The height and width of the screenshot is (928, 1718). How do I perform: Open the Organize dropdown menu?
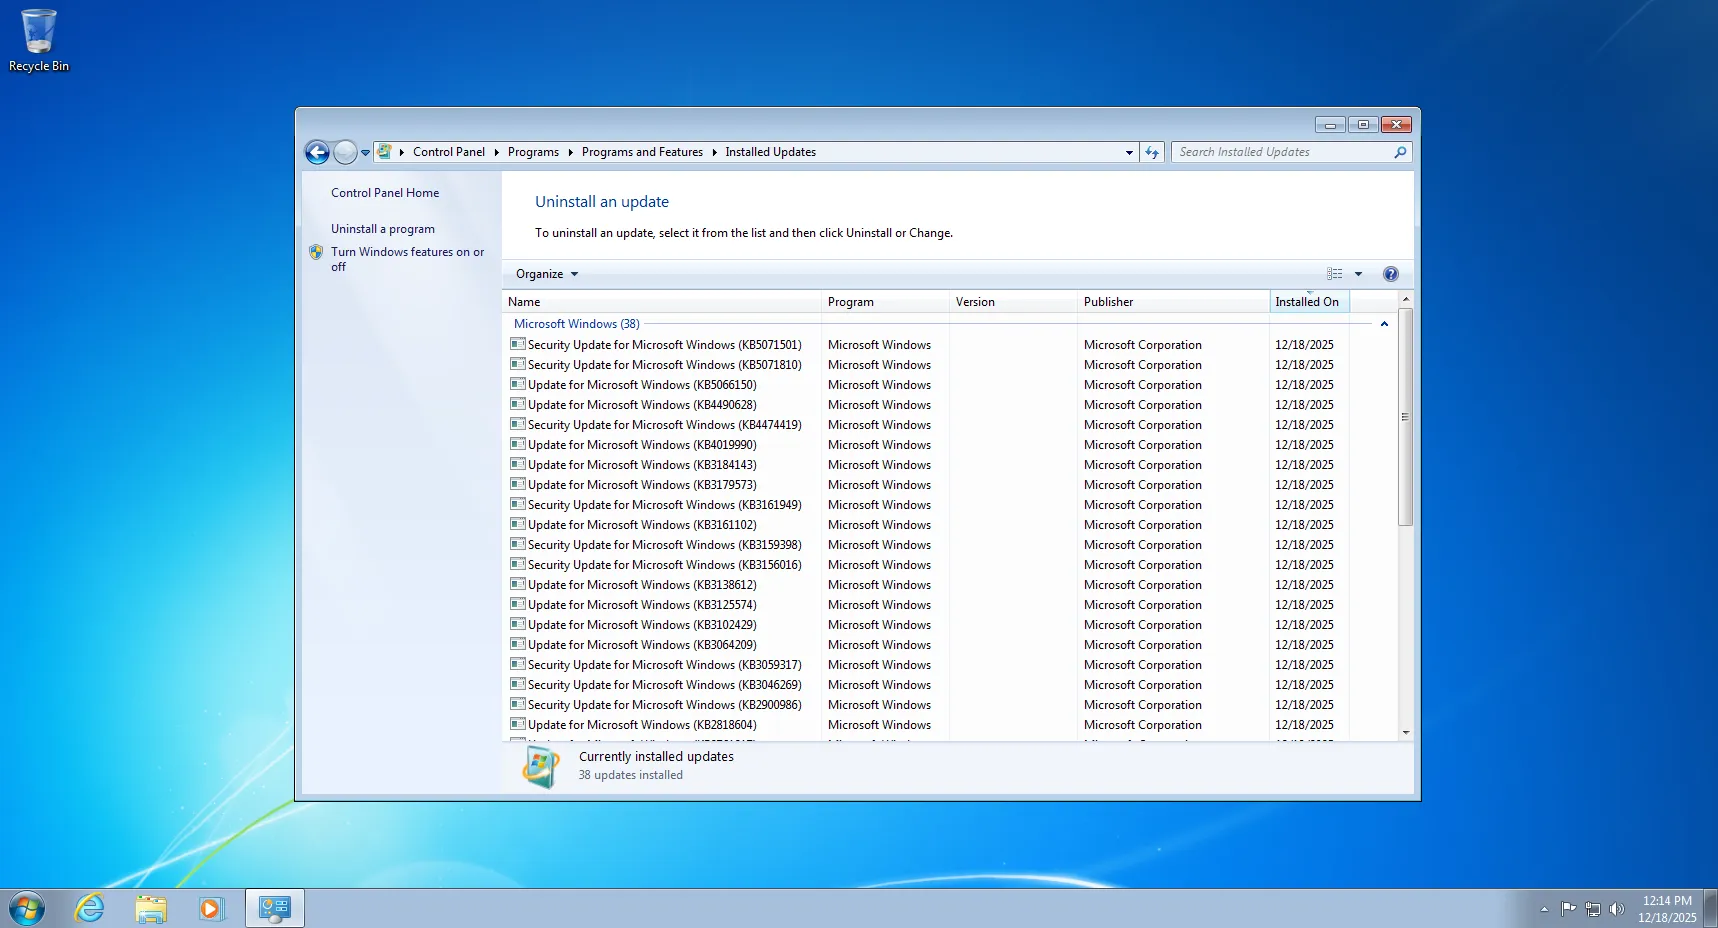(x=547, y=274)
